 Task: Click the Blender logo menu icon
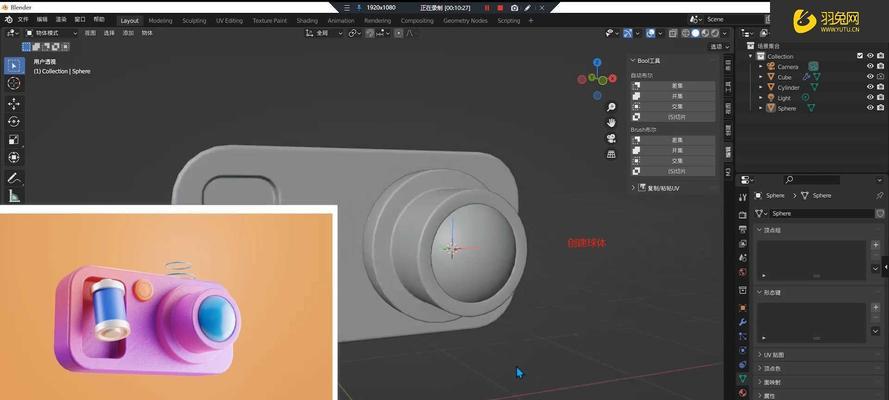pos(8,20)
